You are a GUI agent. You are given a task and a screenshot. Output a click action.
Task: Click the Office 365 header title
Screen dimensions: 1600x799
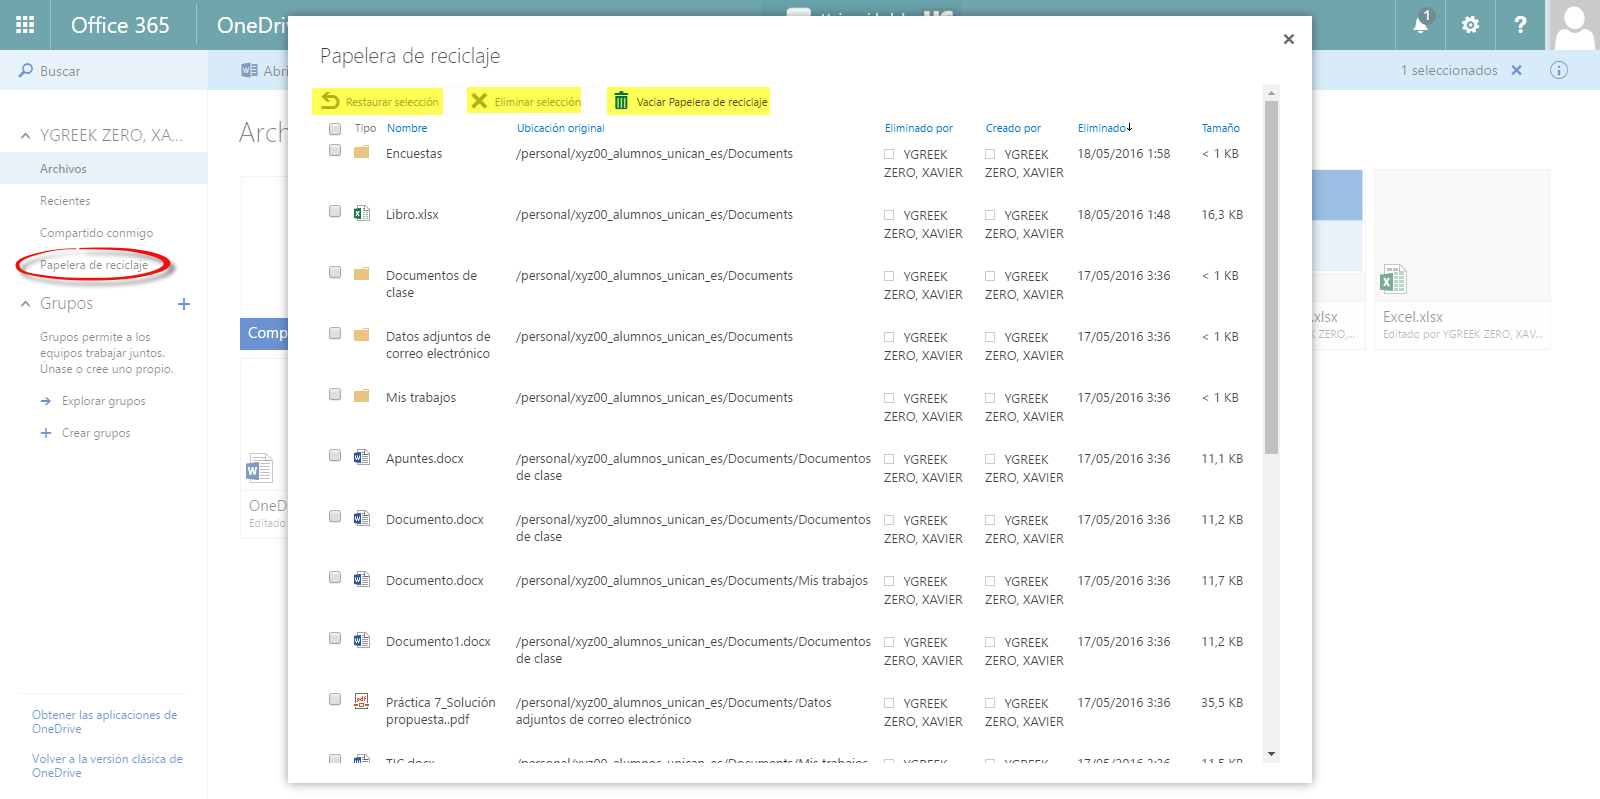(x=120, y=25)
